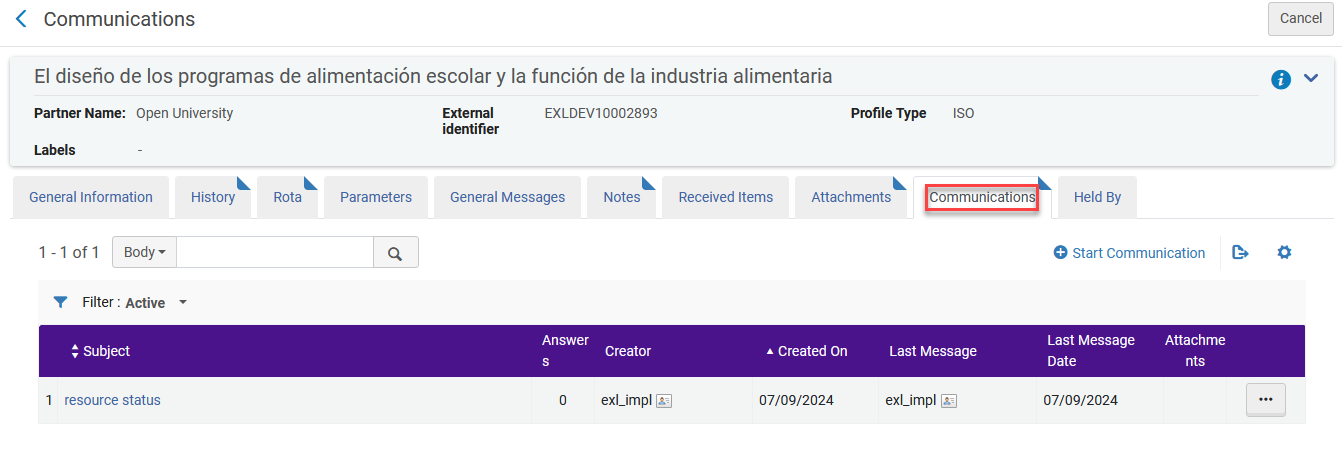Open the Received Items tab
1342x453 pixels.
click(x=725, y=197)
